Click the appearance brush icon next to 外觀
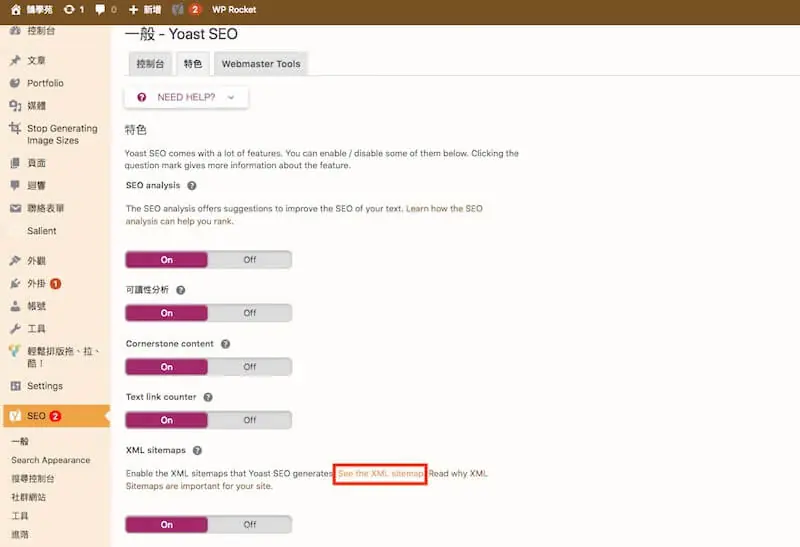 click(15, 261)
